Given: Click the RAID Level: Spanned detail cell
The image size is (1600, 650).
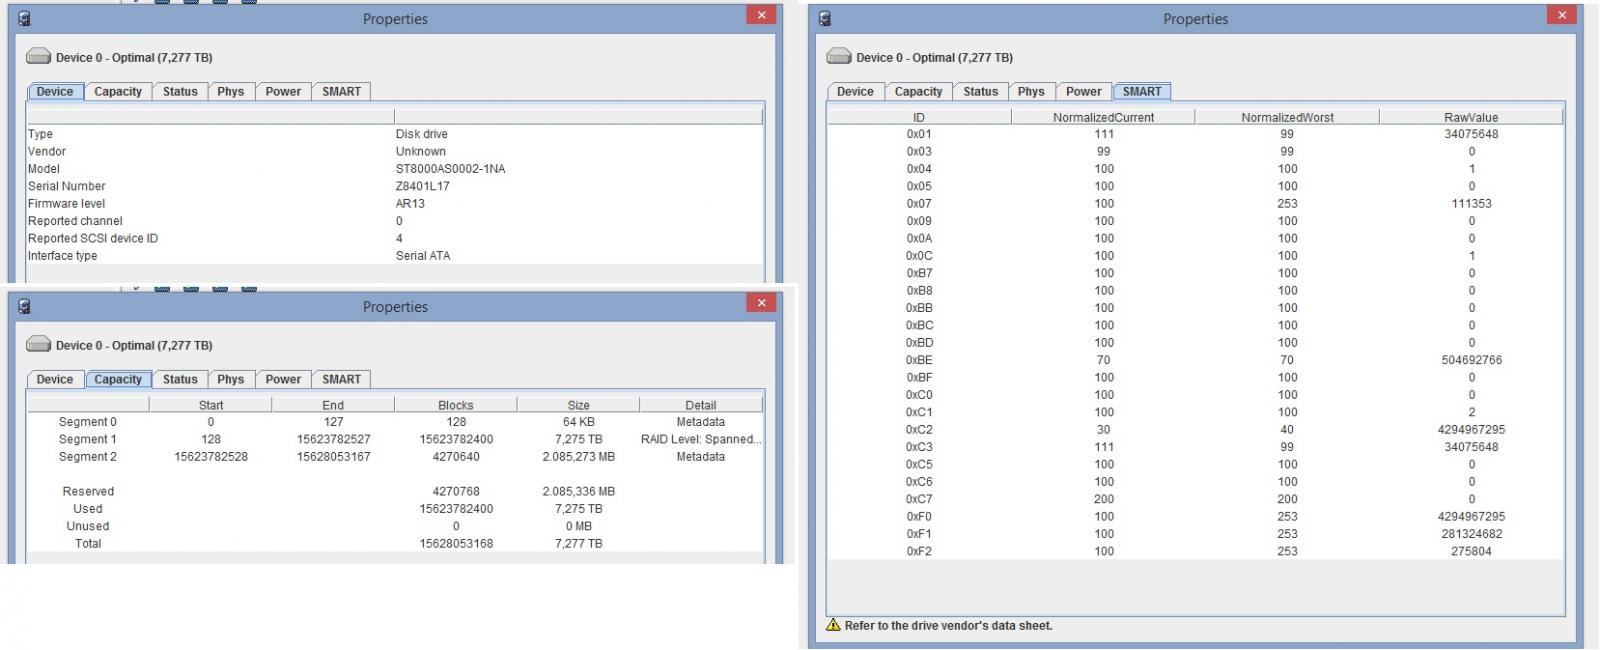Looking at the screenshot, I should point(700,439).
